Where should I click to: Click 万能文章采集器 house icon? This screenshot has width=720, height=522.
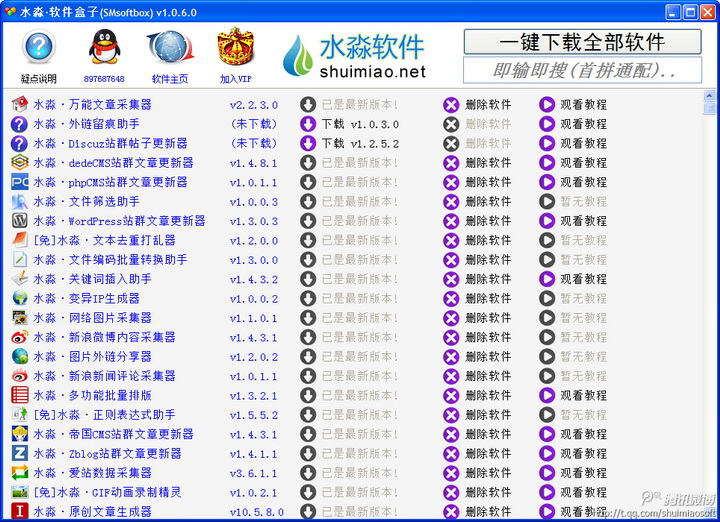tap(19, 104)
